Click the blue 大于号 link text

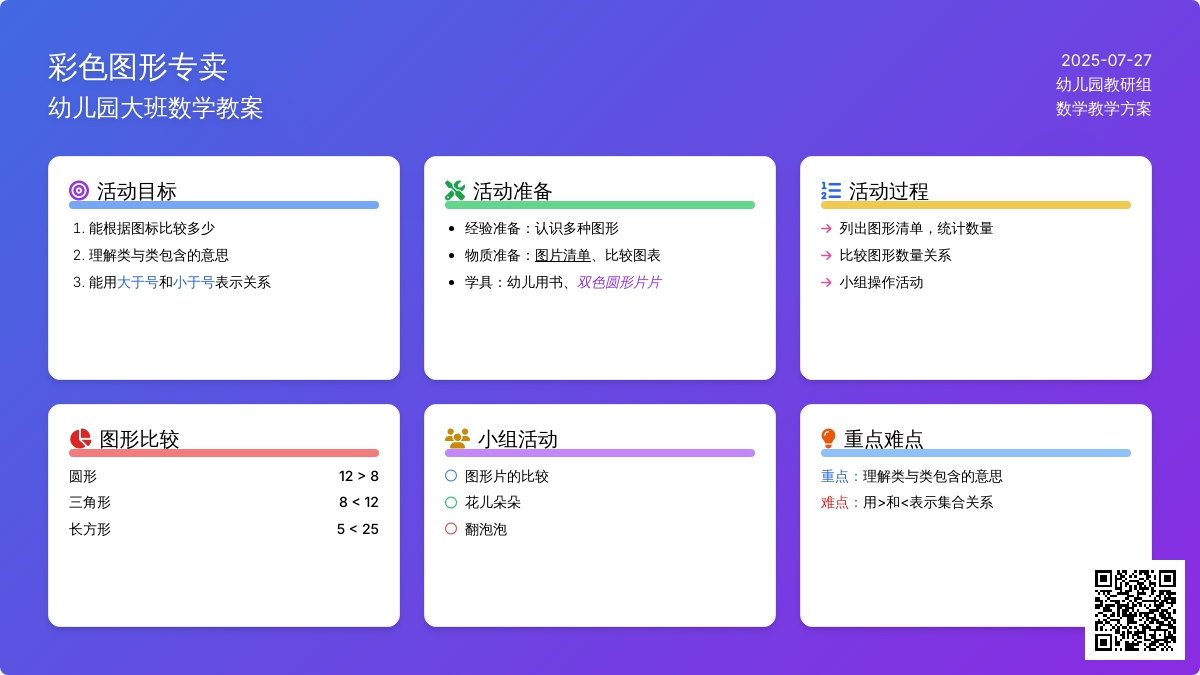pos(138,282)
